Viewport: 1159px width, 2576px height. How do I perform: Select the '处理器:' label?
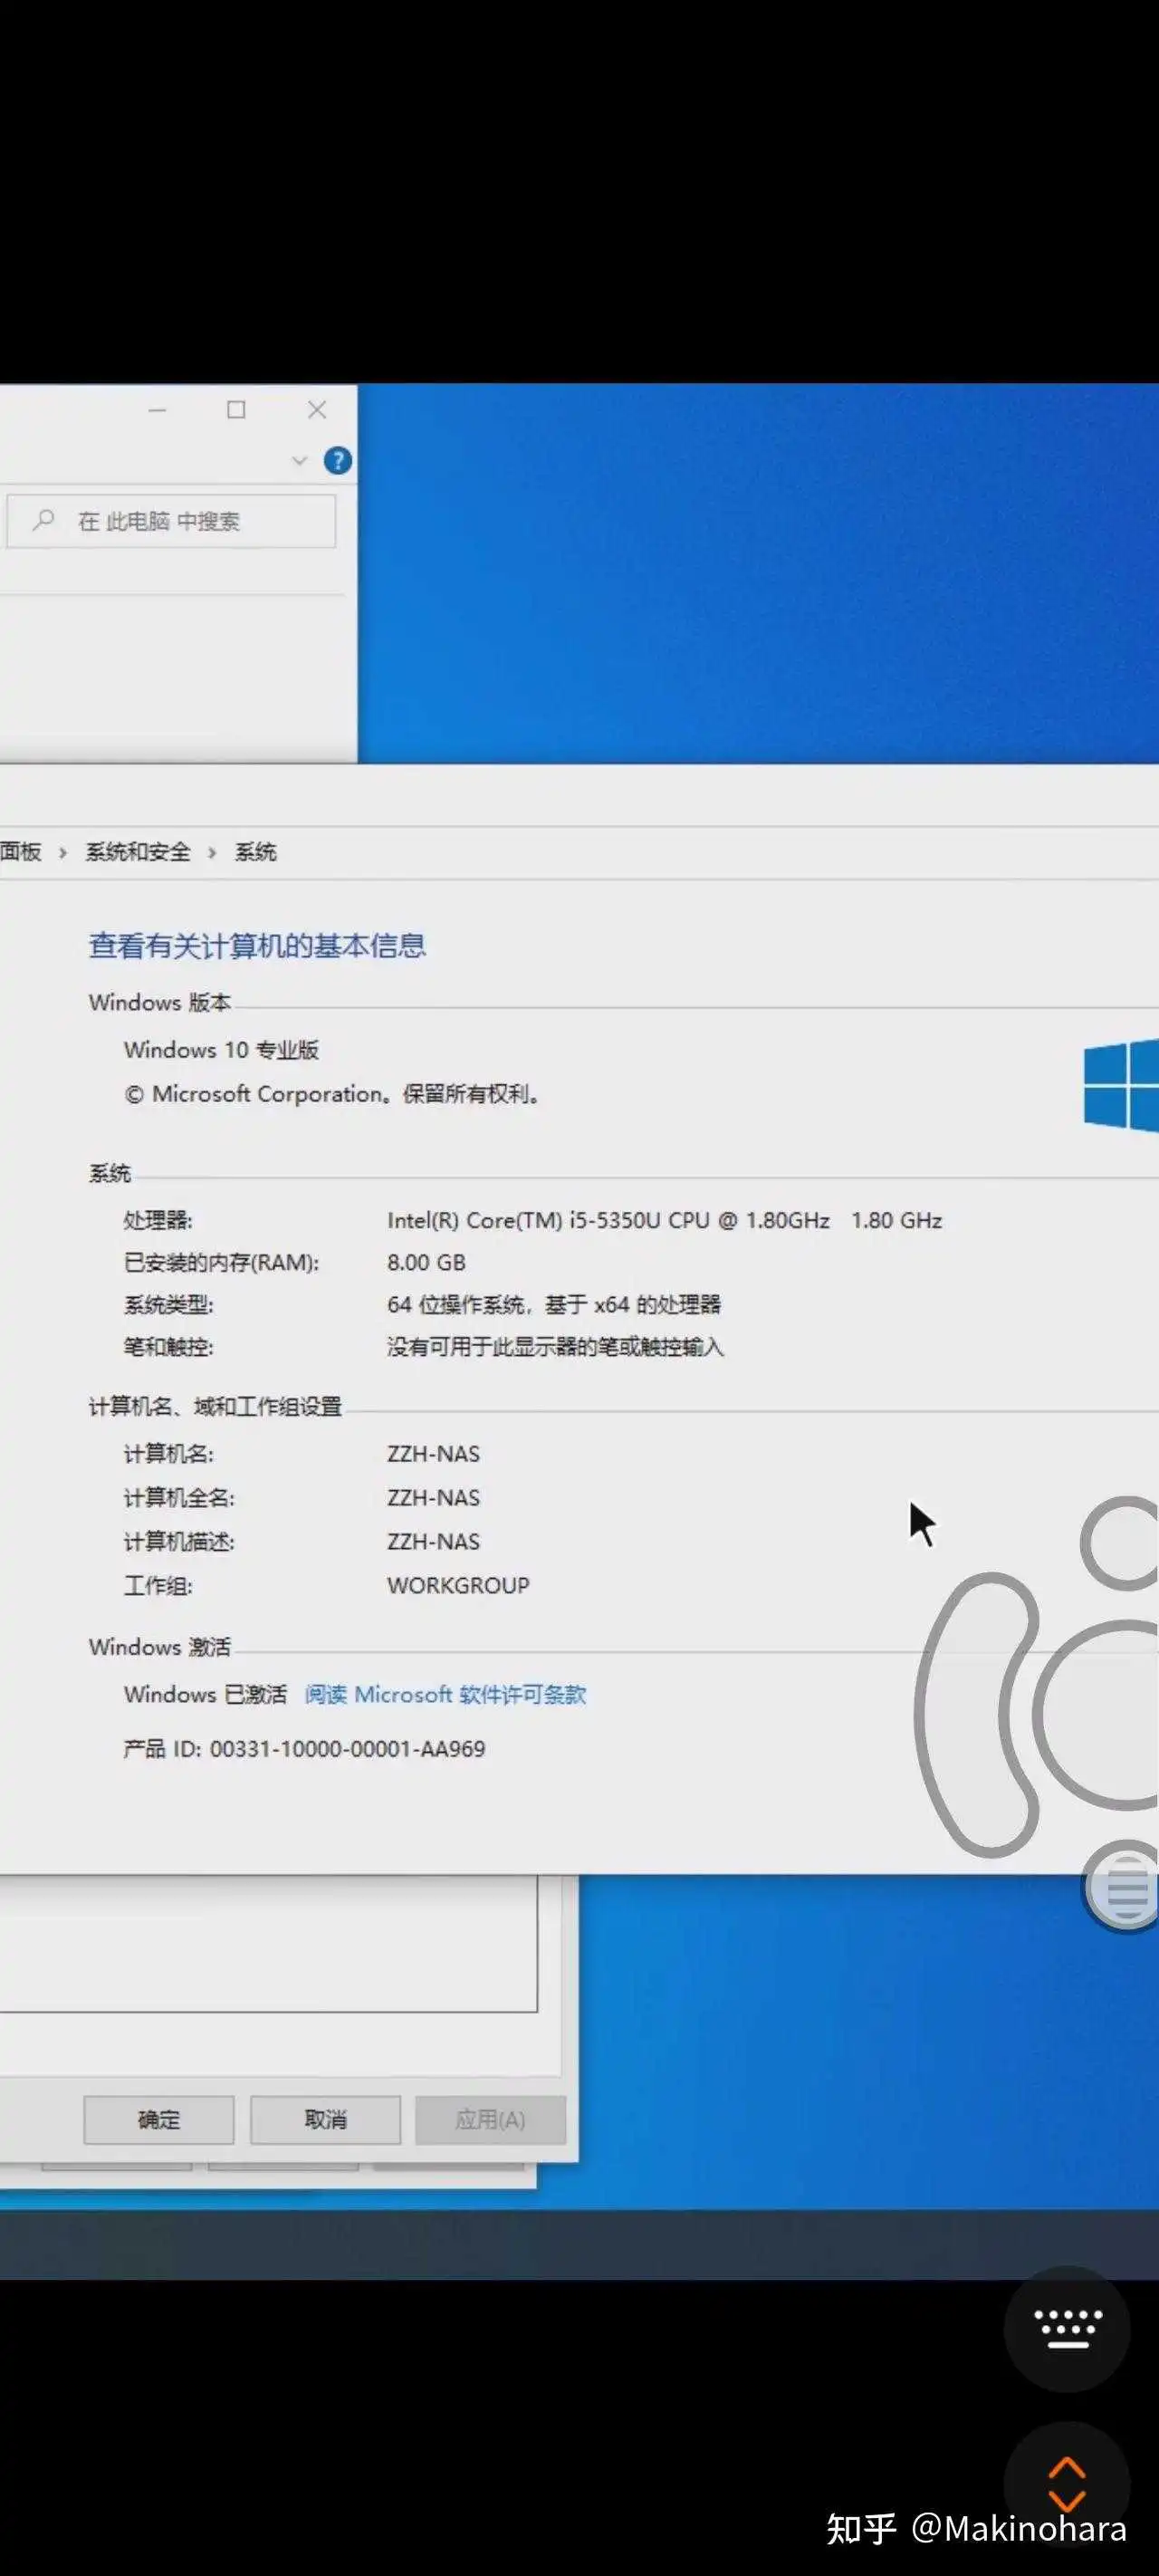pos(158,1220)
